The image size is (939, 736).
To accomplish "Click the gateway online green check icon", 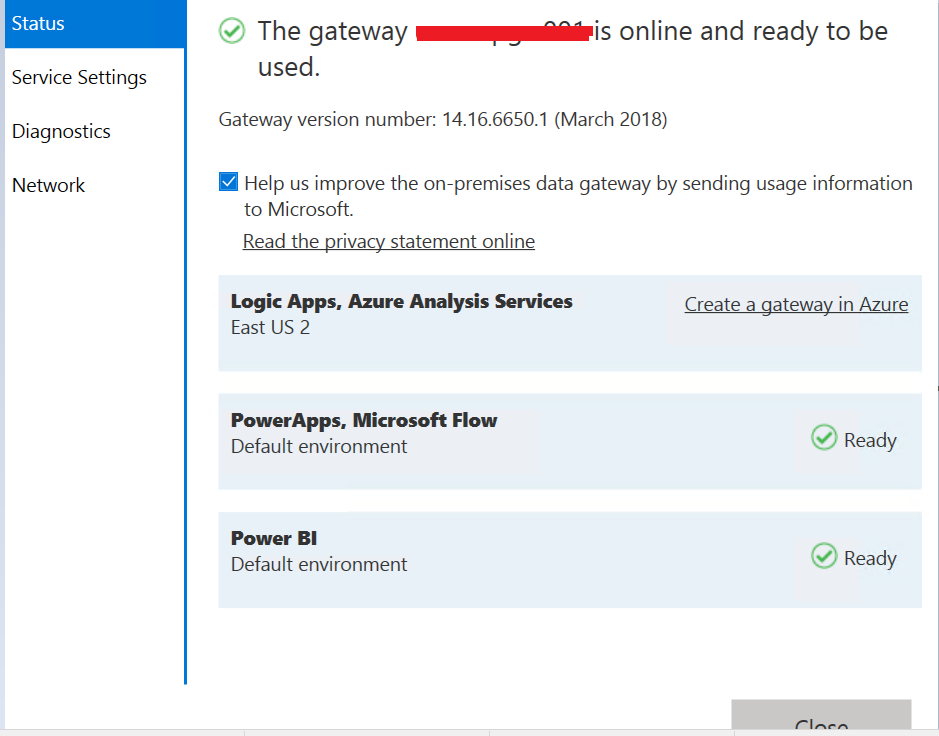I will [x=232, y=31].
